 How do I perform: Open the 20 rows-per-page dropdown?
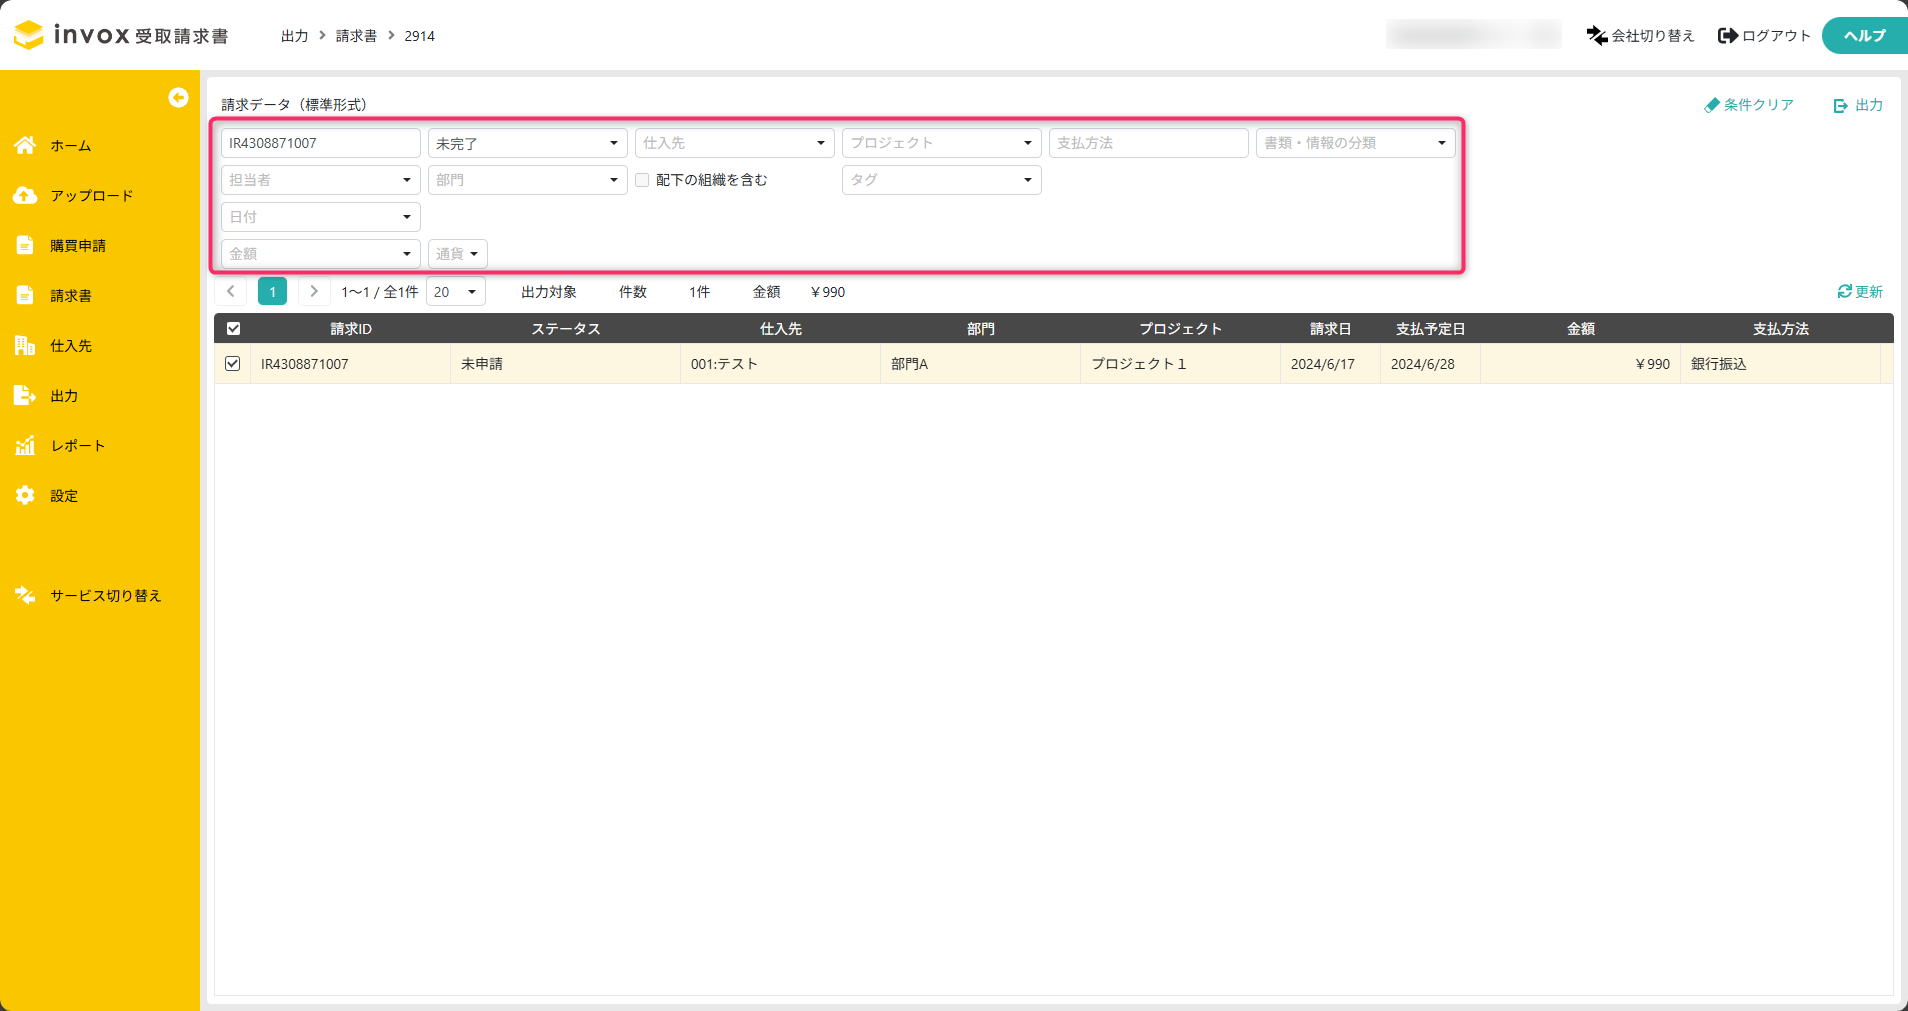click(455, 292)
